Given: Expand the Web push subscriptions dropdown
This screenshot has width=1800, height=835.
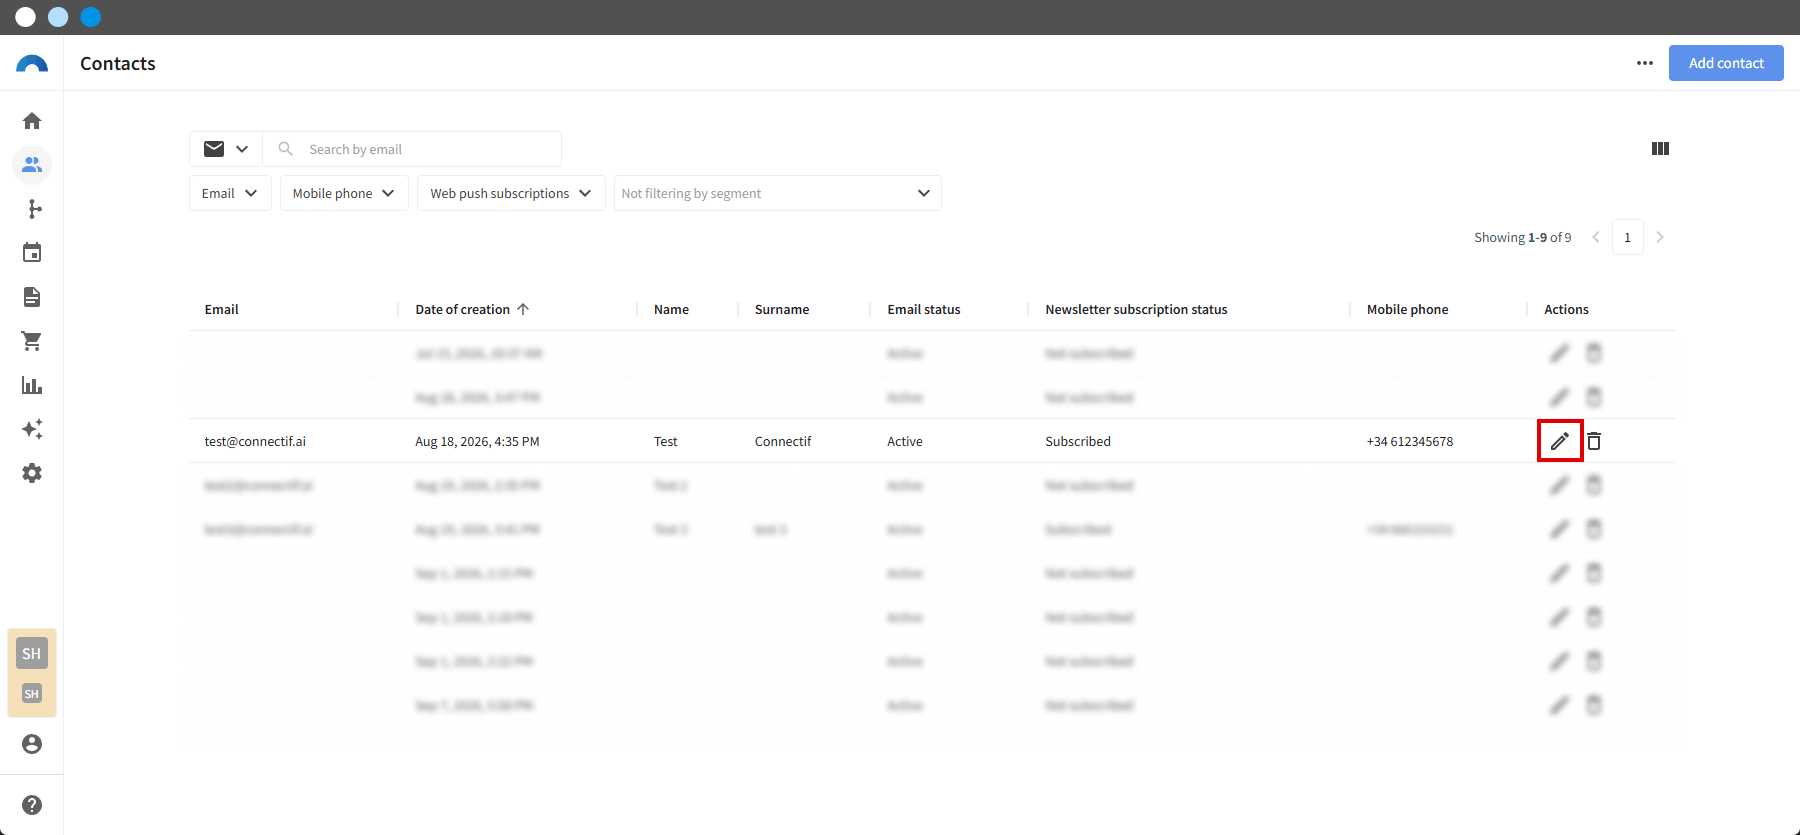Looking at the screenshot, I should point(511,193).
